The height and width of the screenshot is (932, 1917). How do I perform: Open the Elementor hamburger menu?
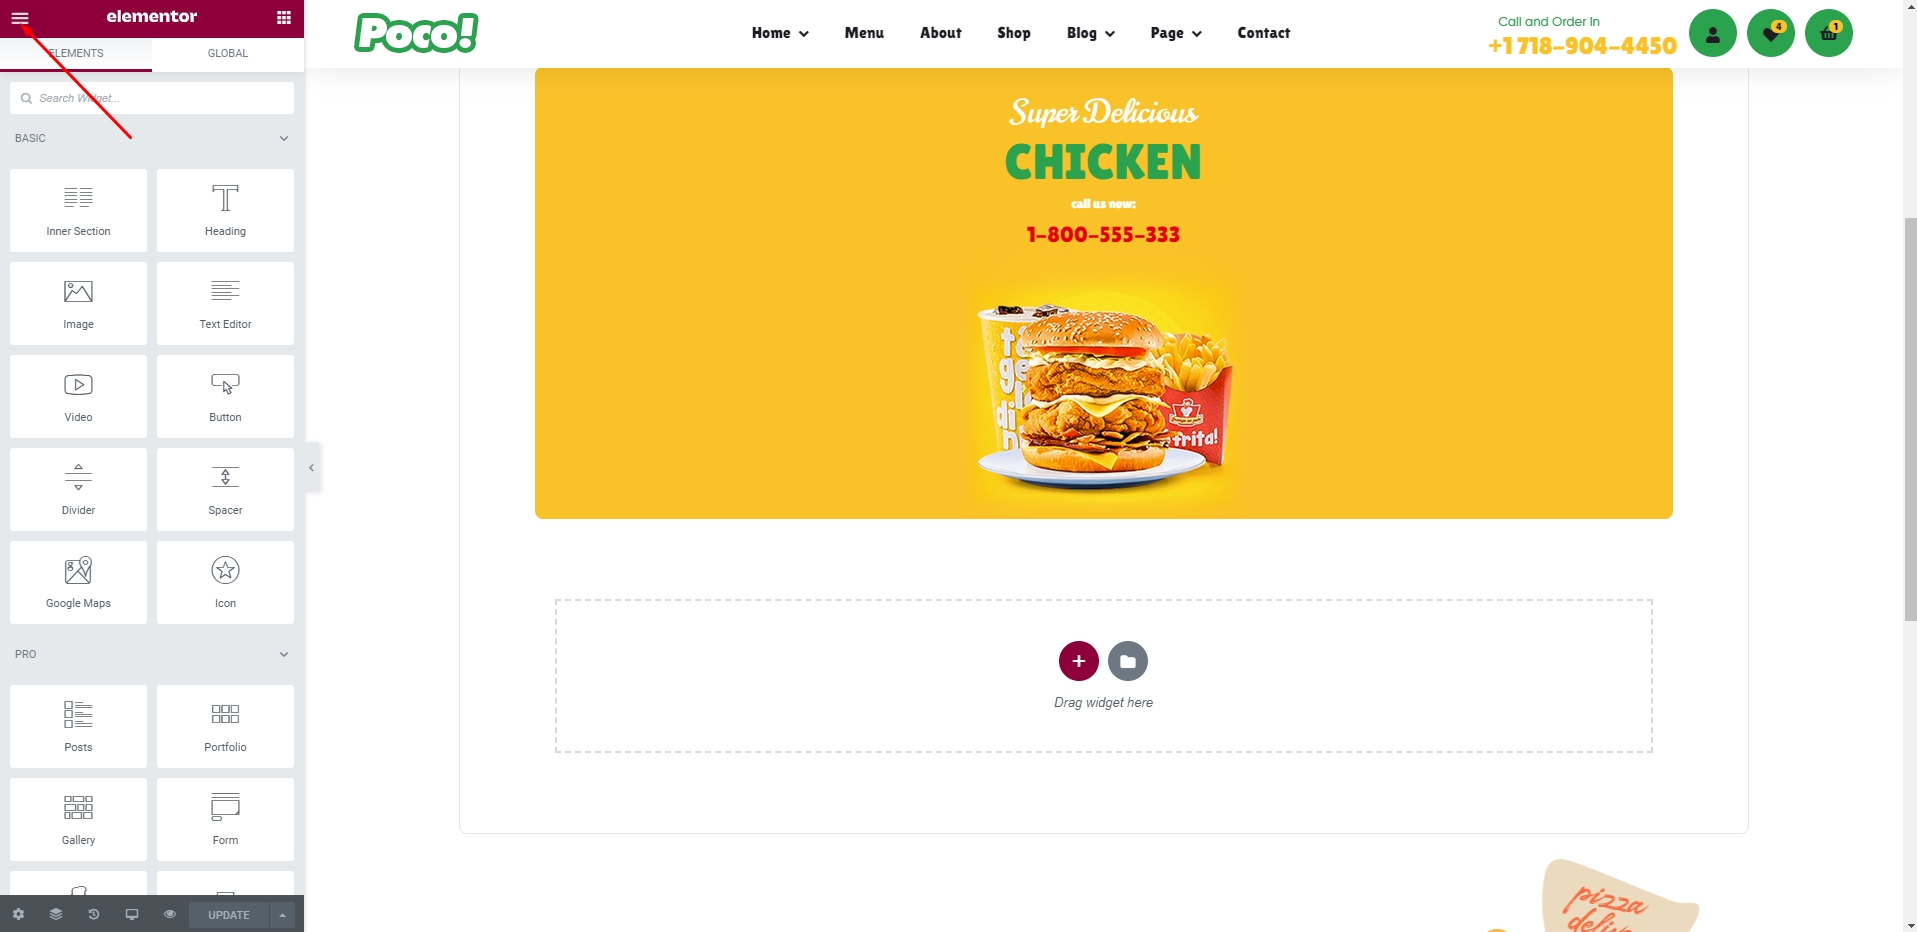click(x=20, y=17)
